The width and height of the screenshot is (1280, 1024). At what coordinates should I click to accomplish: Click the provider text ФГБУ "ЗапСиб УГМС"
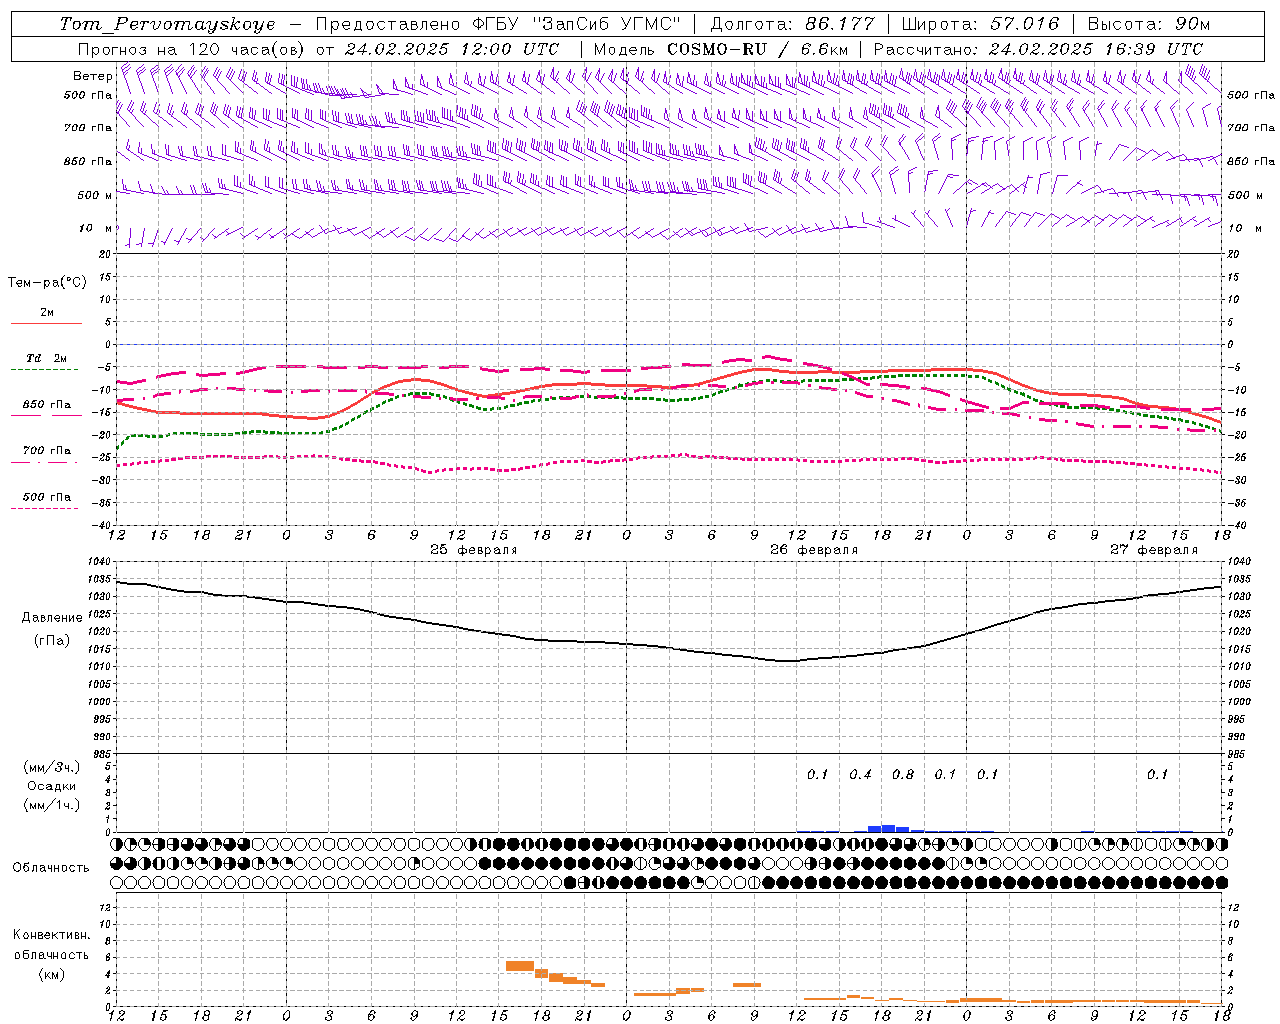pos(575,24)
